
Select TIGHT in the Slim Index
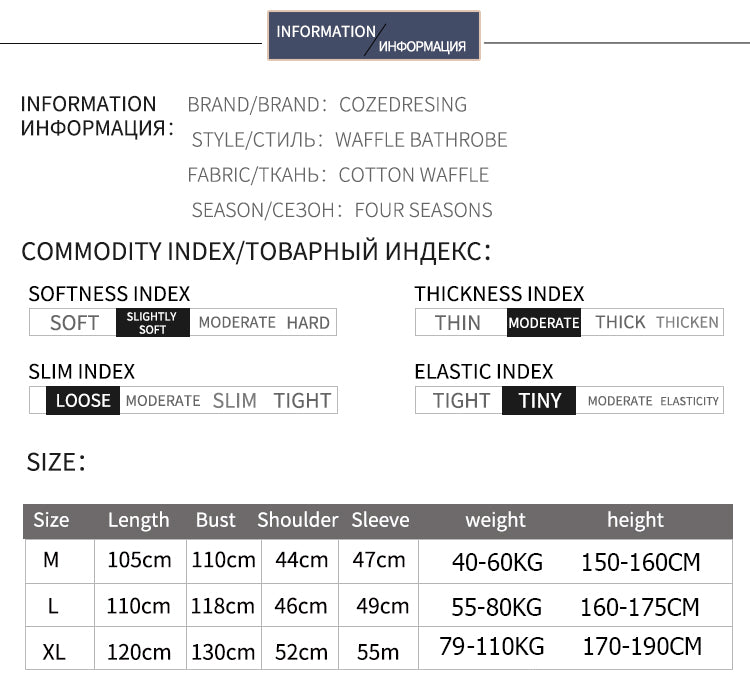pyautogui.click(x=302, y=400)
